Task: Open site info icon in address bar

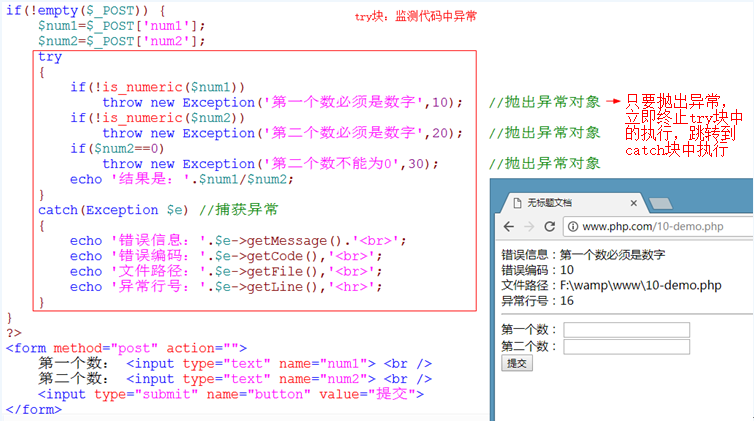Action: (x=571, y=227)
